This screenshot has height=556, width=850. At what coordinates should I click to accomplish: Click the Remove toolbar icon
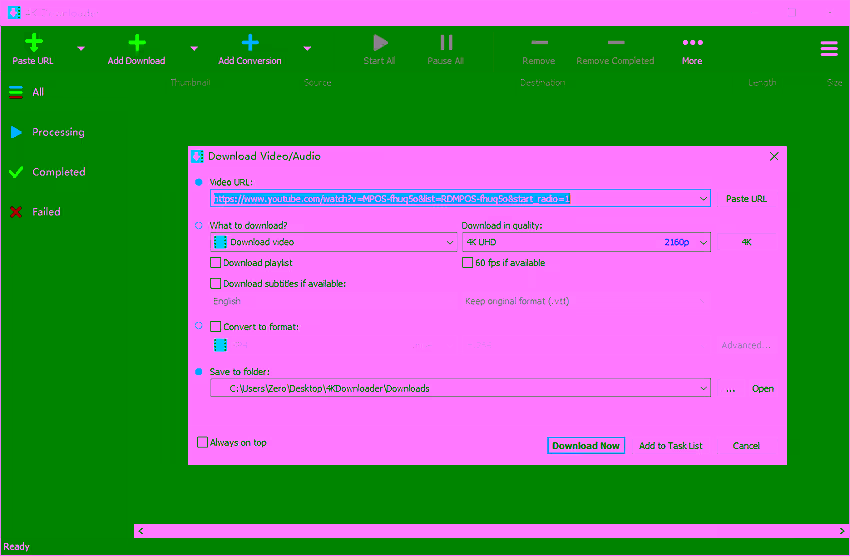[539, 42]
